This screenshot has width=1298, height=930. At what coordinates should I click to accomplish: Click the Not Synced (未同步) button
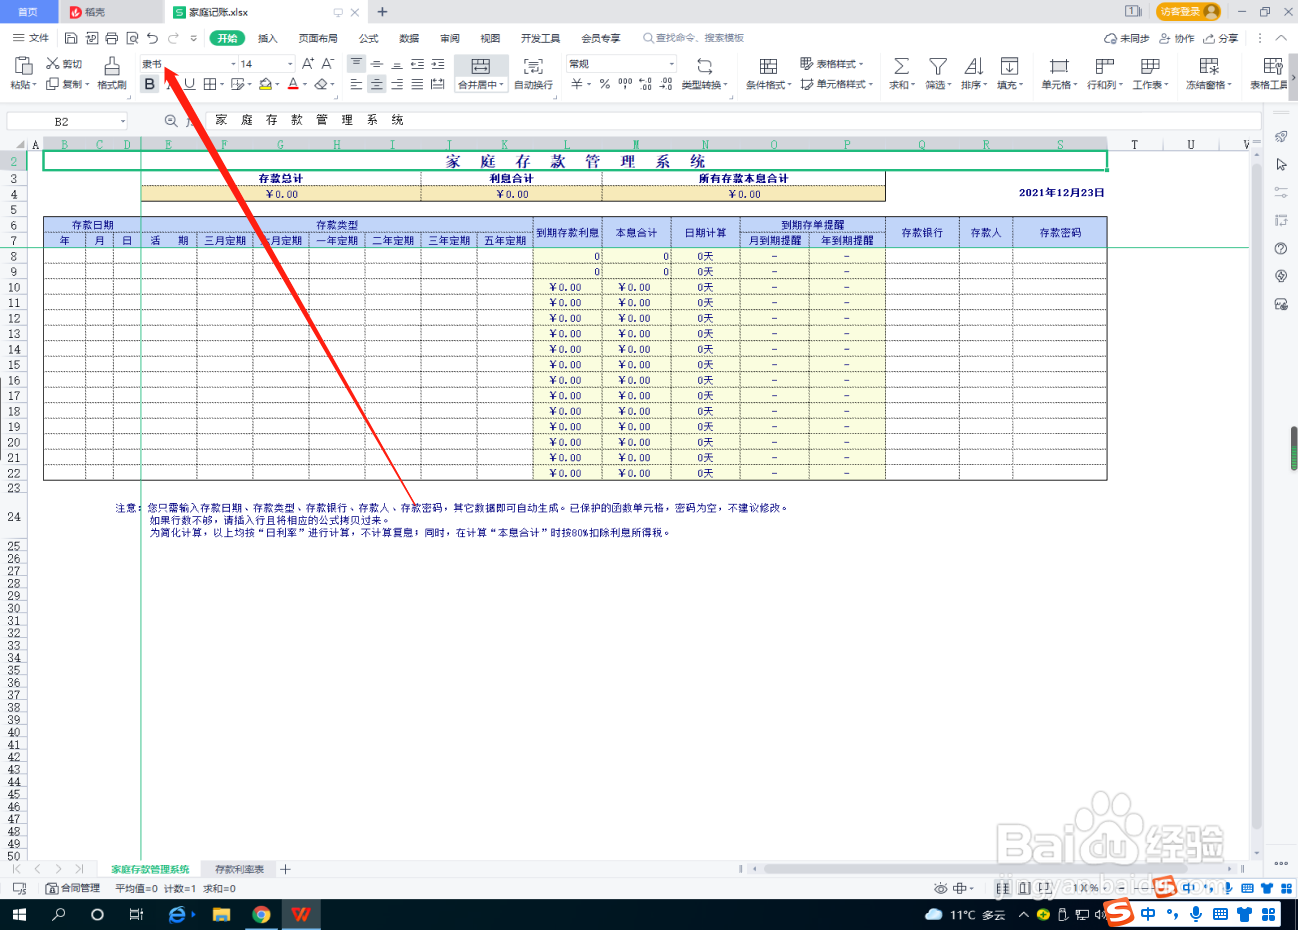click(x=1127, y=38)
